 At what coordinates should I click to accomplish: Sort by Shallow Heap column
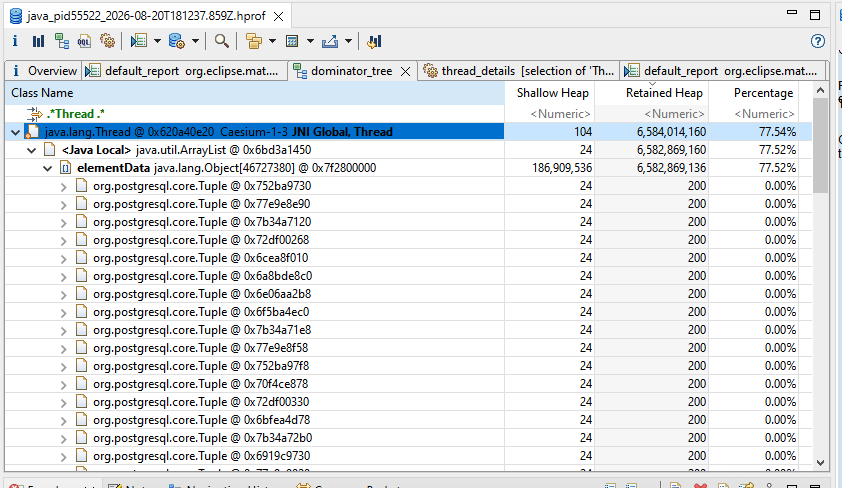pos(549,93)
